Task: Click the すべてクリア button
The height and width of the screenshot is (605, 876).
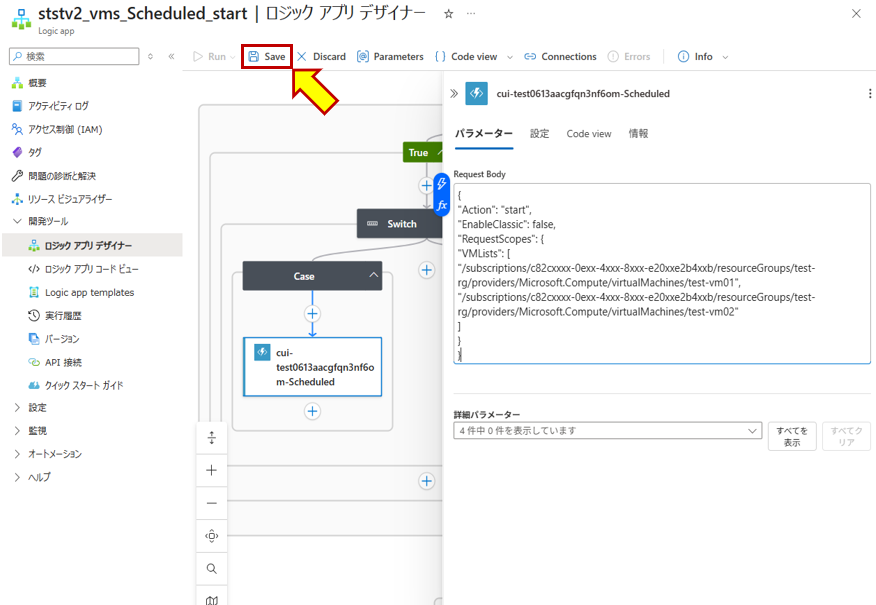Action: tap(846, 436)
